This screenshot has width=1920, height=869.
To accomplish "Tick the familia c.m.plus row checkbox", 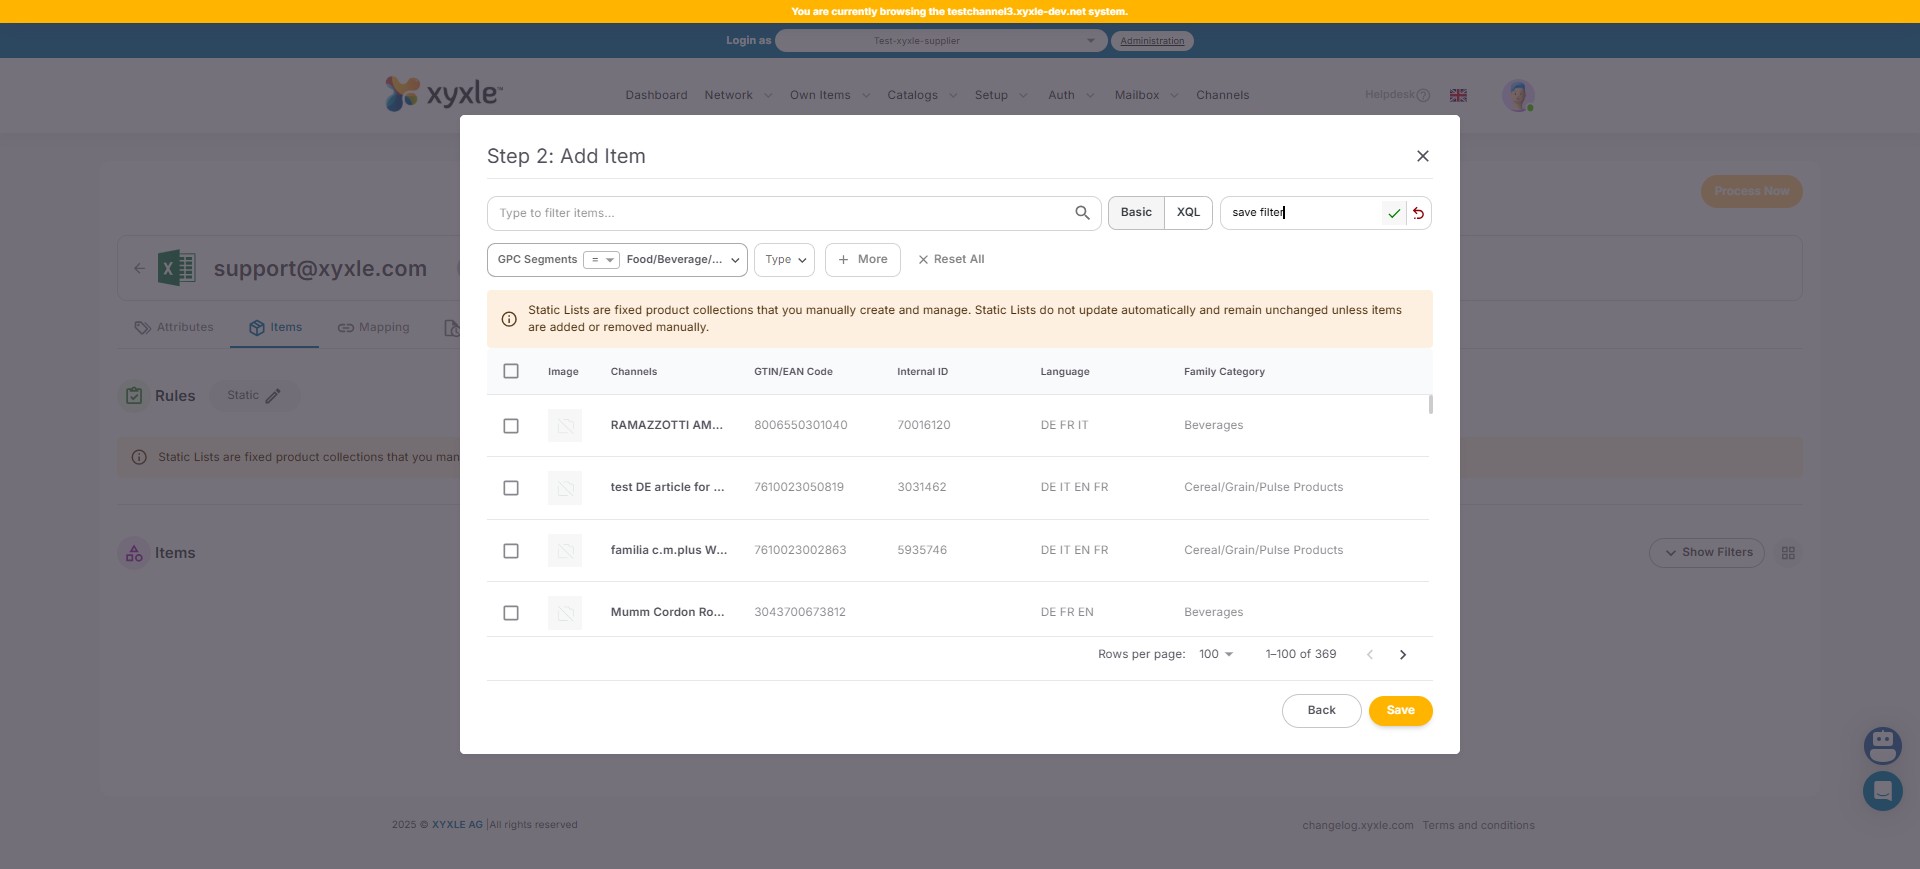I will (x=511, y=551).
